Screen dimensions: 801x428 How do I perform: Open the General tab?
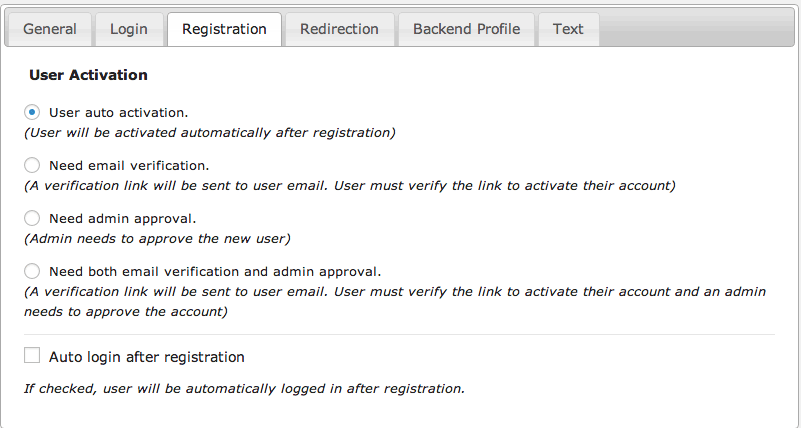click(50, 29)
